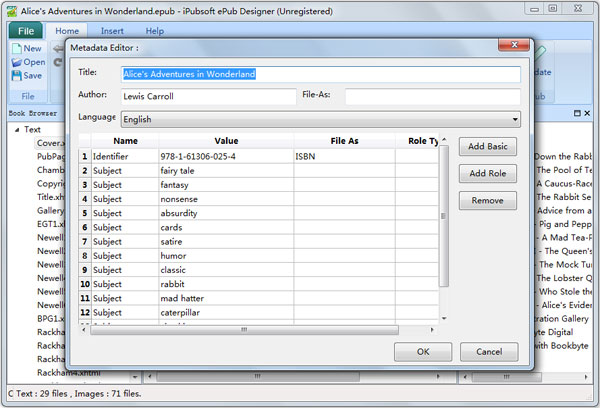
Task: Confirm with the OK button
Action: point(423,352)
